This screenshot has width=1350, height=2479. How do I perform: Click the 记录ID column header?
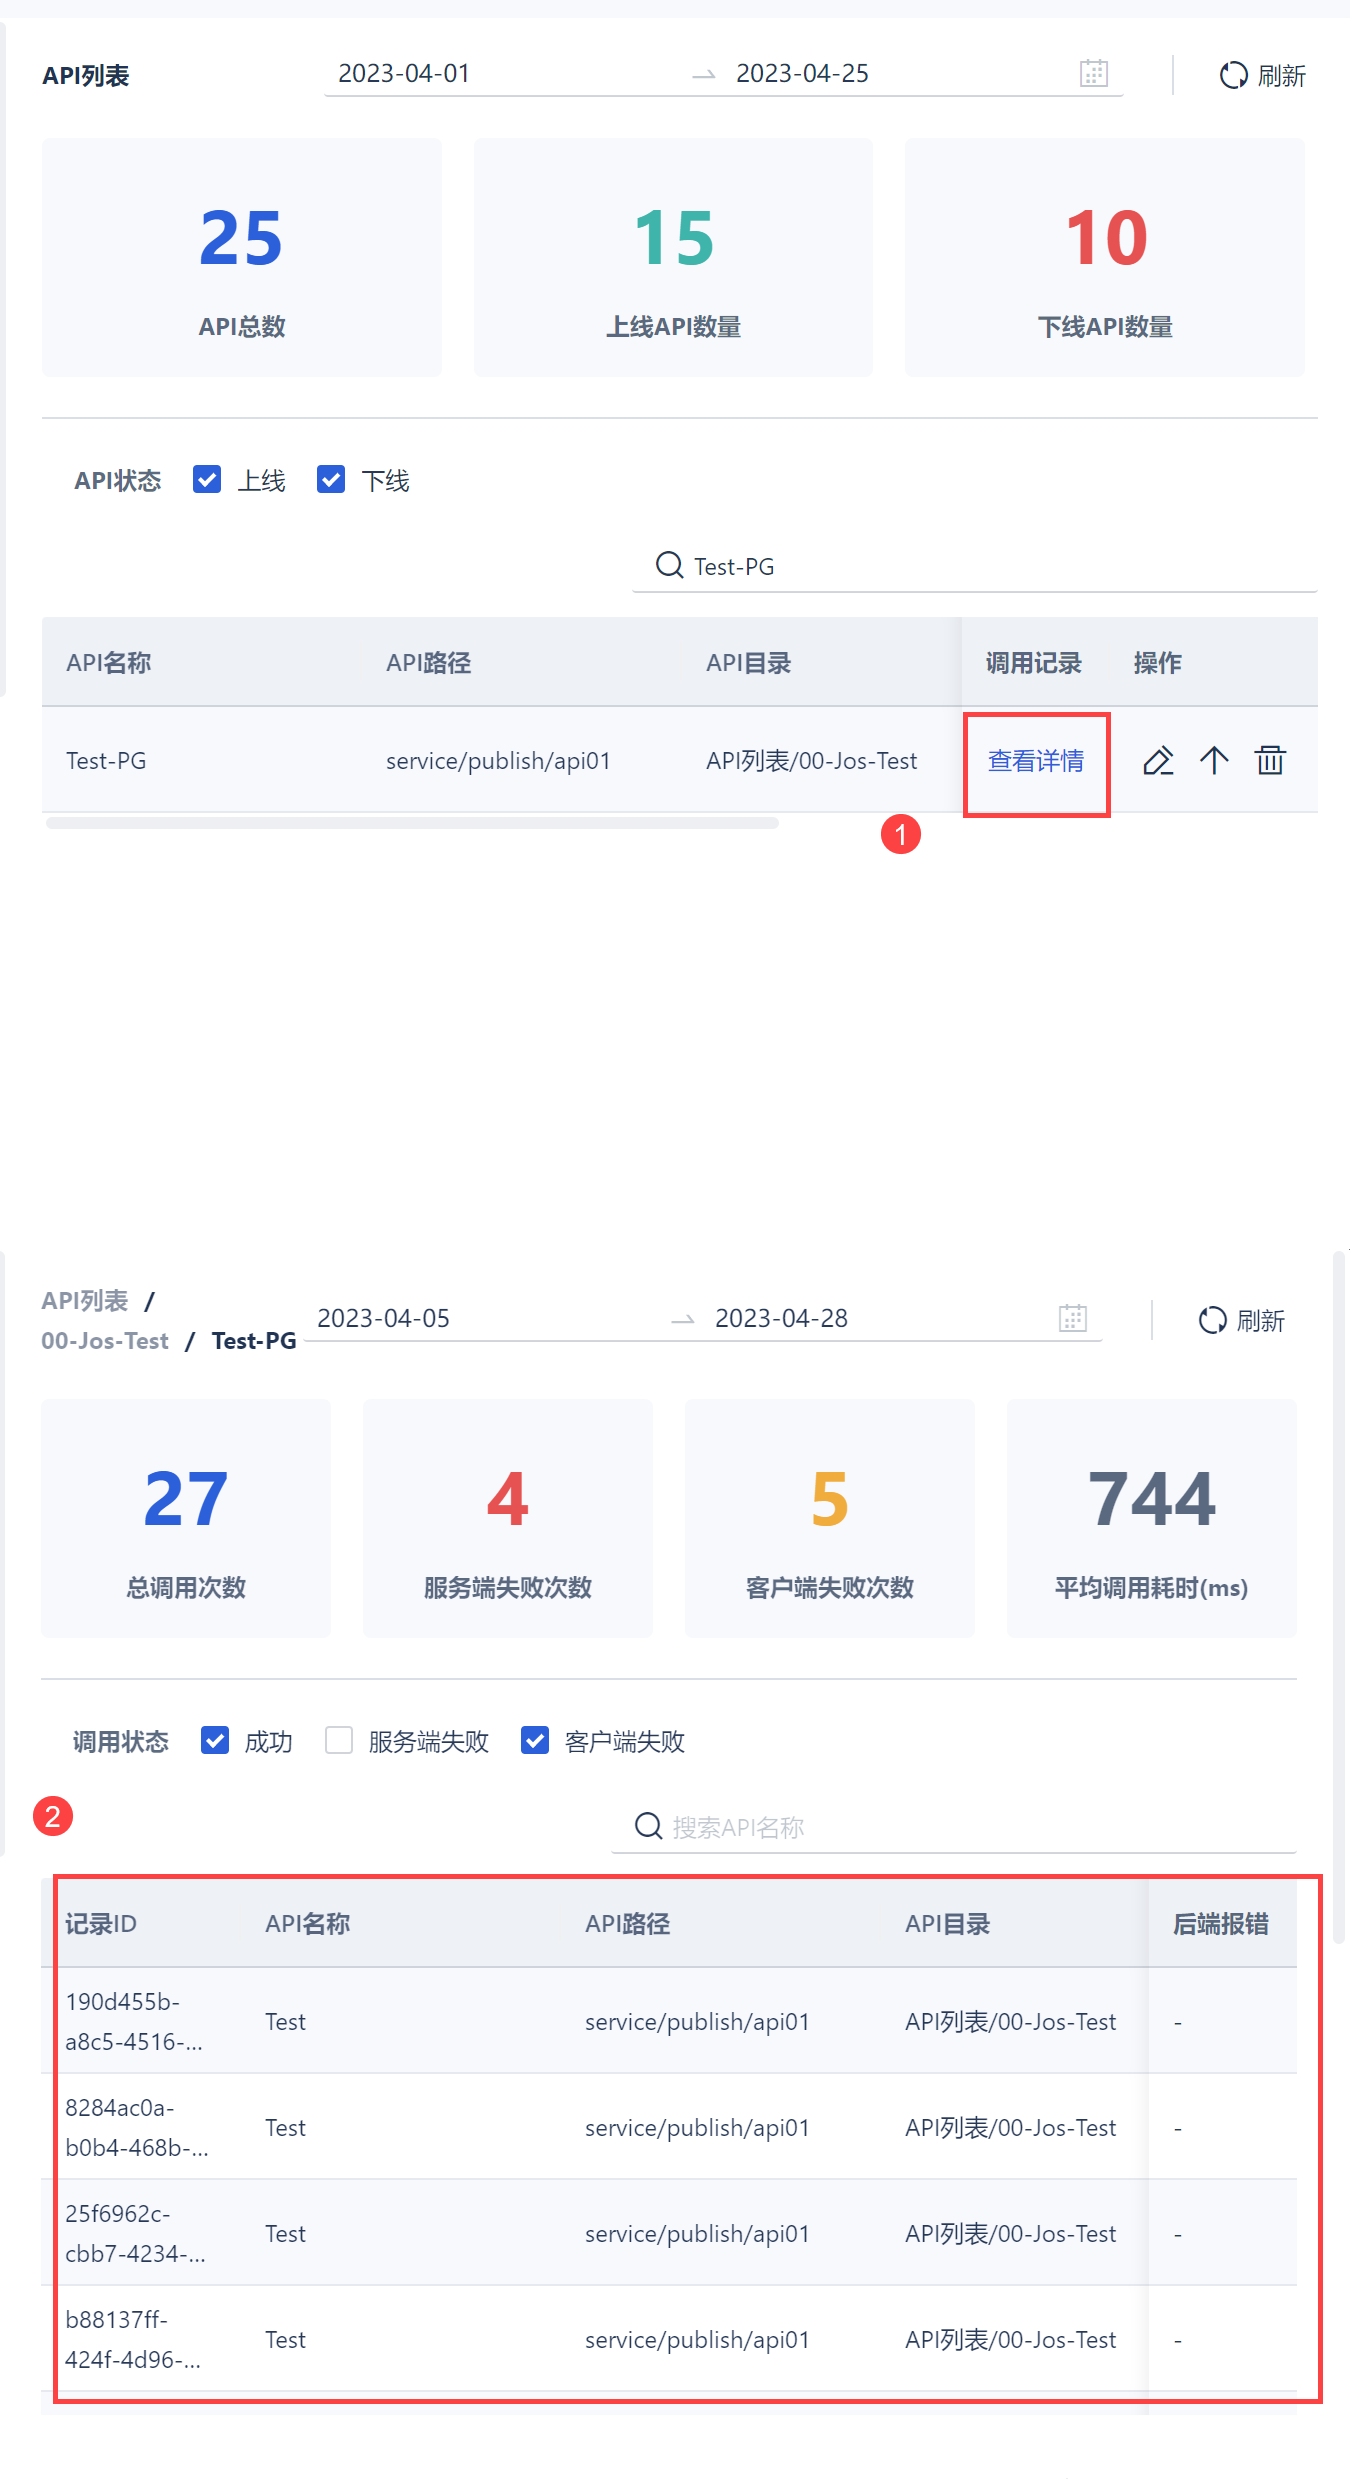coord(101,1924)
